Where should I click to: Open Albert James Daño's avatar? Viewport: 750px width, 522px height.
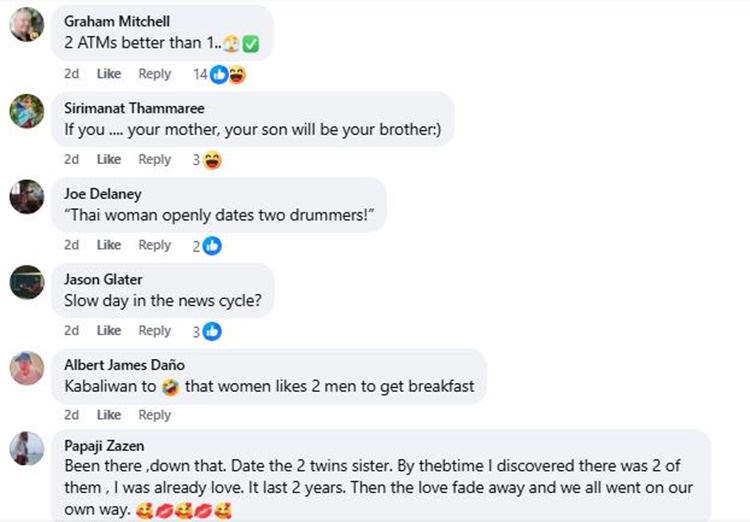pyautogui.click(x=27, y=368)
